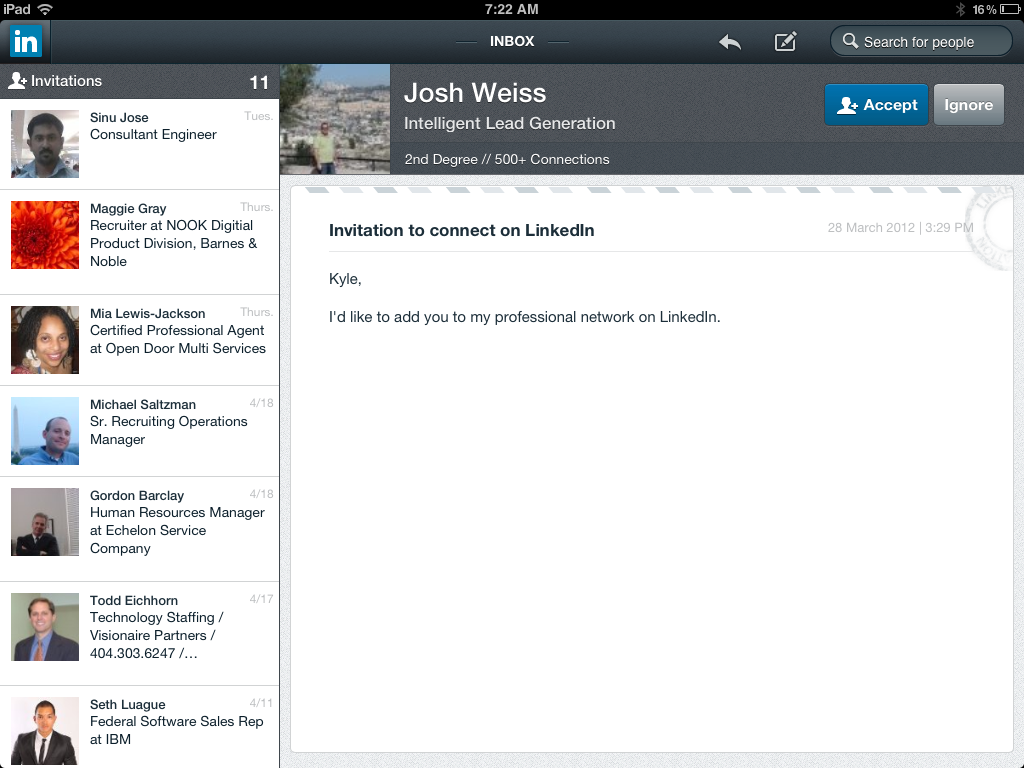Tap Mia Lewis-Jackson profile picture

pyautogui.click(x=45, y=340)
